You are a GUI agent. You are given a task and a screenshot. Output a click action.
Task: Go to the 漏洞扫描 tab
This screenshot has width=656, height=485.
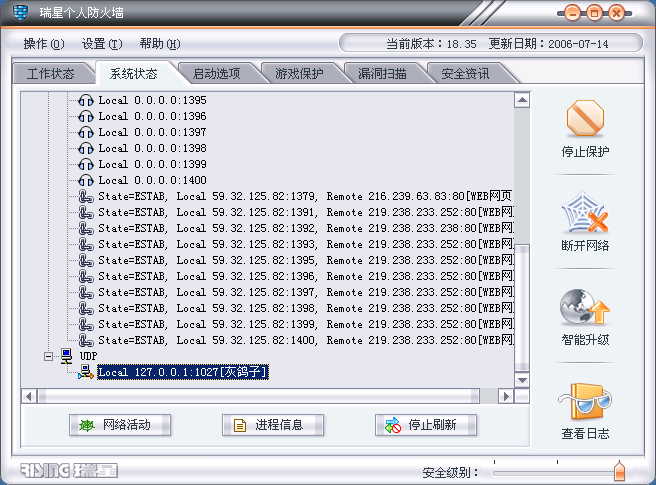coord(382,74)
